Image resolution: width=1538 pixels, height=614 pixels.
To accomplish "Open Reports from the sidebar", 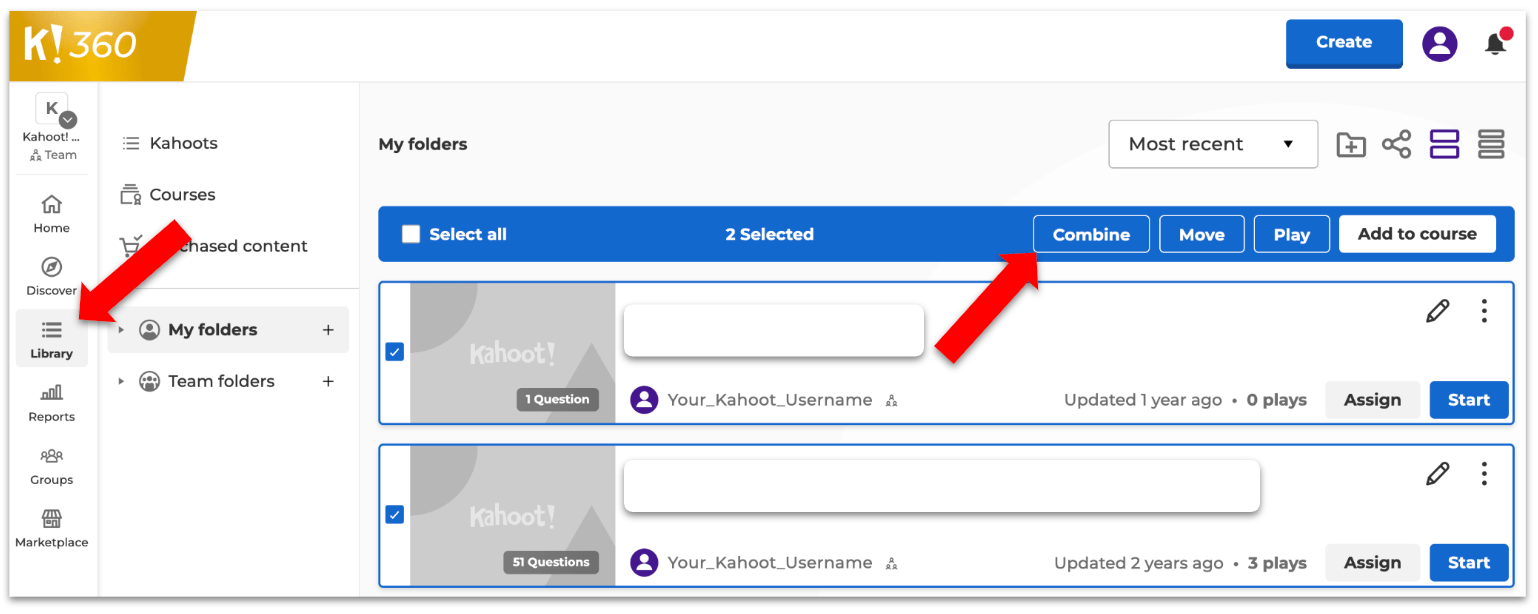I will (51, 402).
